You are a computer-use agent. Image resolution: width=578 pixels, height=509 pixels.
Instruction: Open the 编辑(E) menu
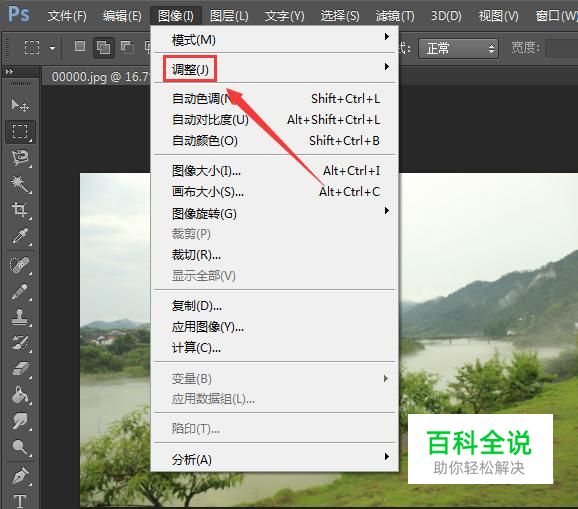click(122, 16)
